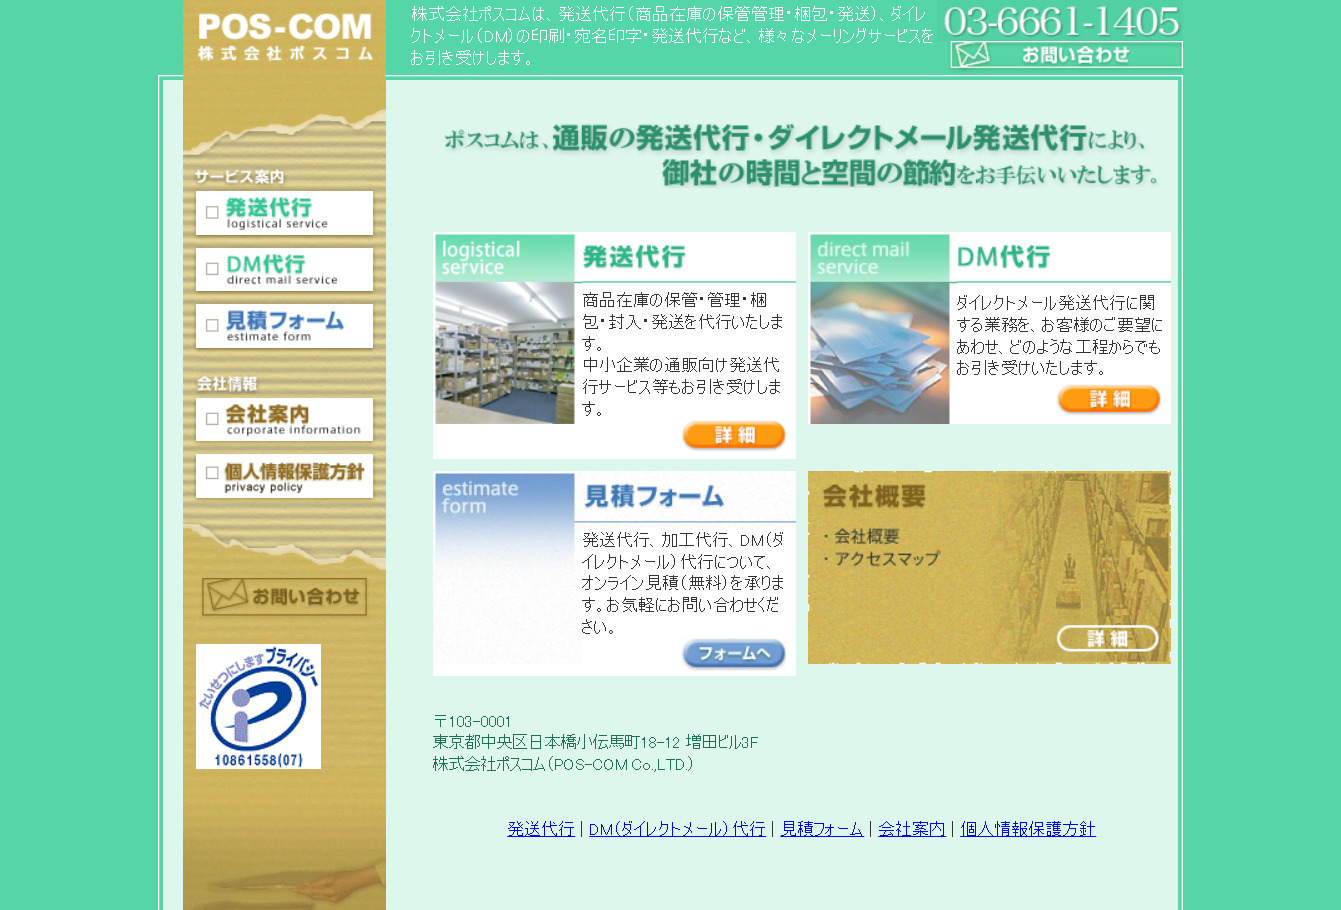Open the 個人情報保護方針 privacy policy sidebar menu
Image resolution: width=1341 pixels, height=910 pixels.
(284, 476)
